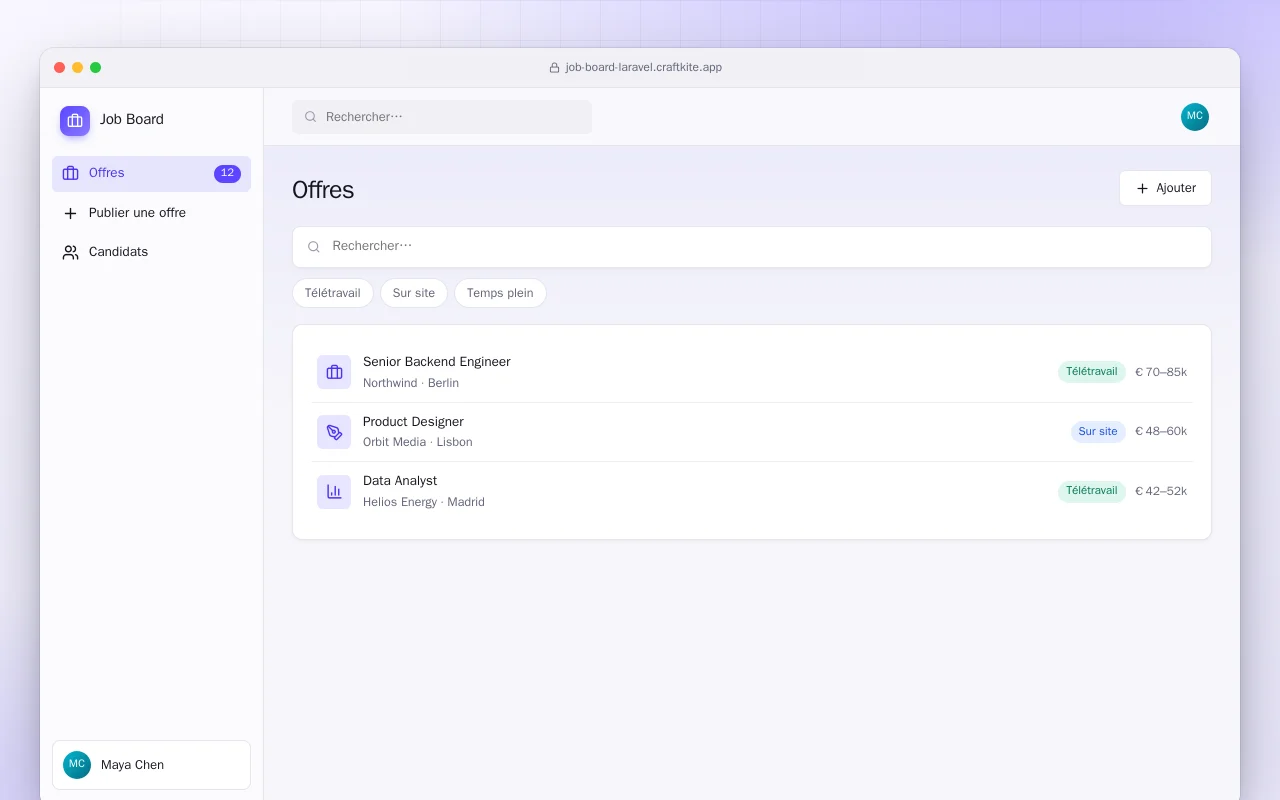
Task: Click the padlock icon in the address bar
Action: [554, 68]
